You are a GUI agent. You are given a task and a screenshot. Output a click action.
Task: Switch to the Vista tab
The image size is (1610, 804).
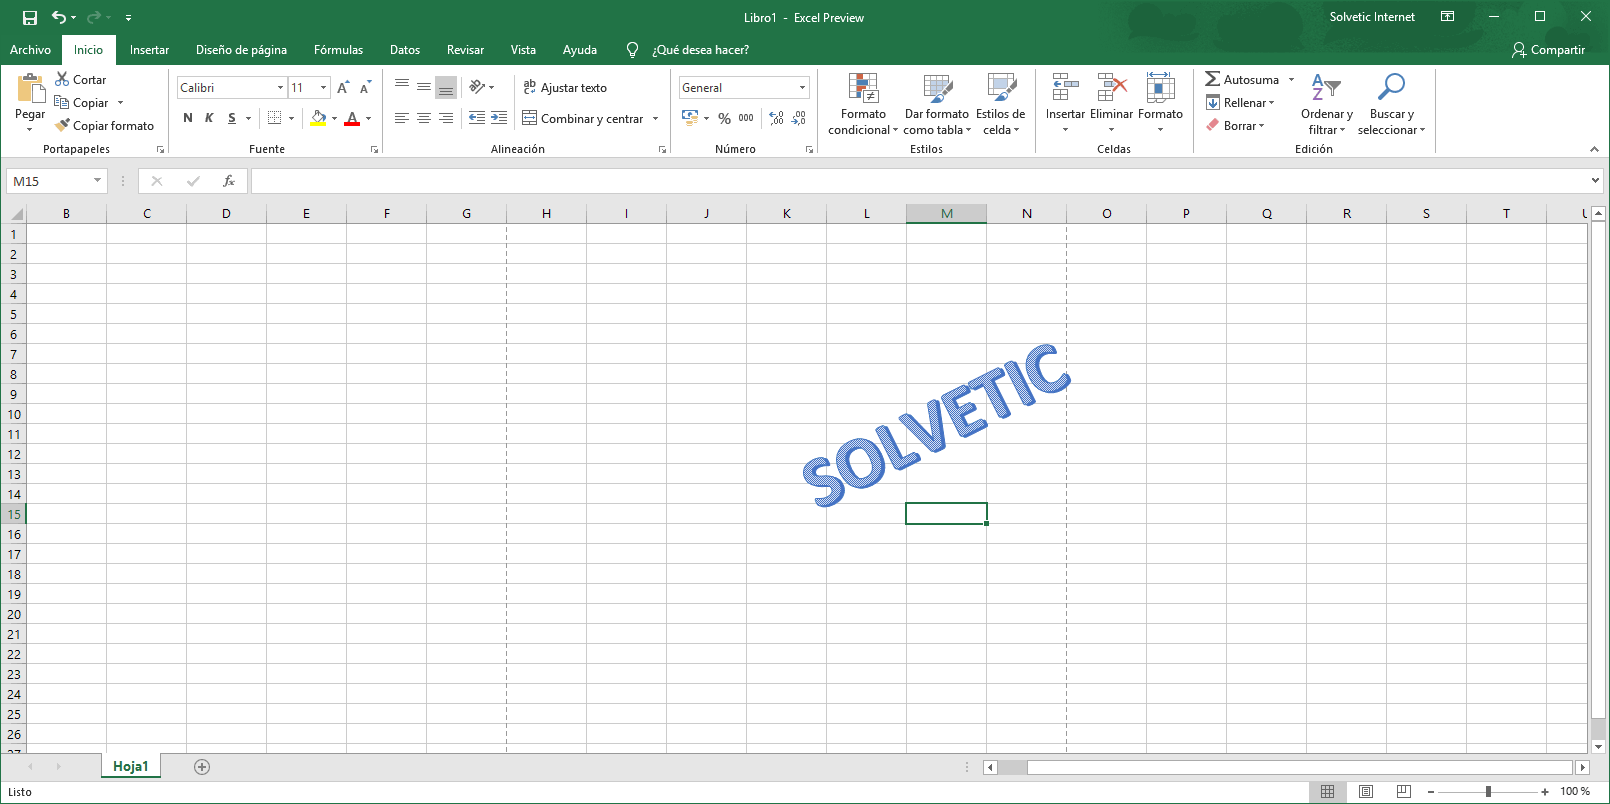523,50
